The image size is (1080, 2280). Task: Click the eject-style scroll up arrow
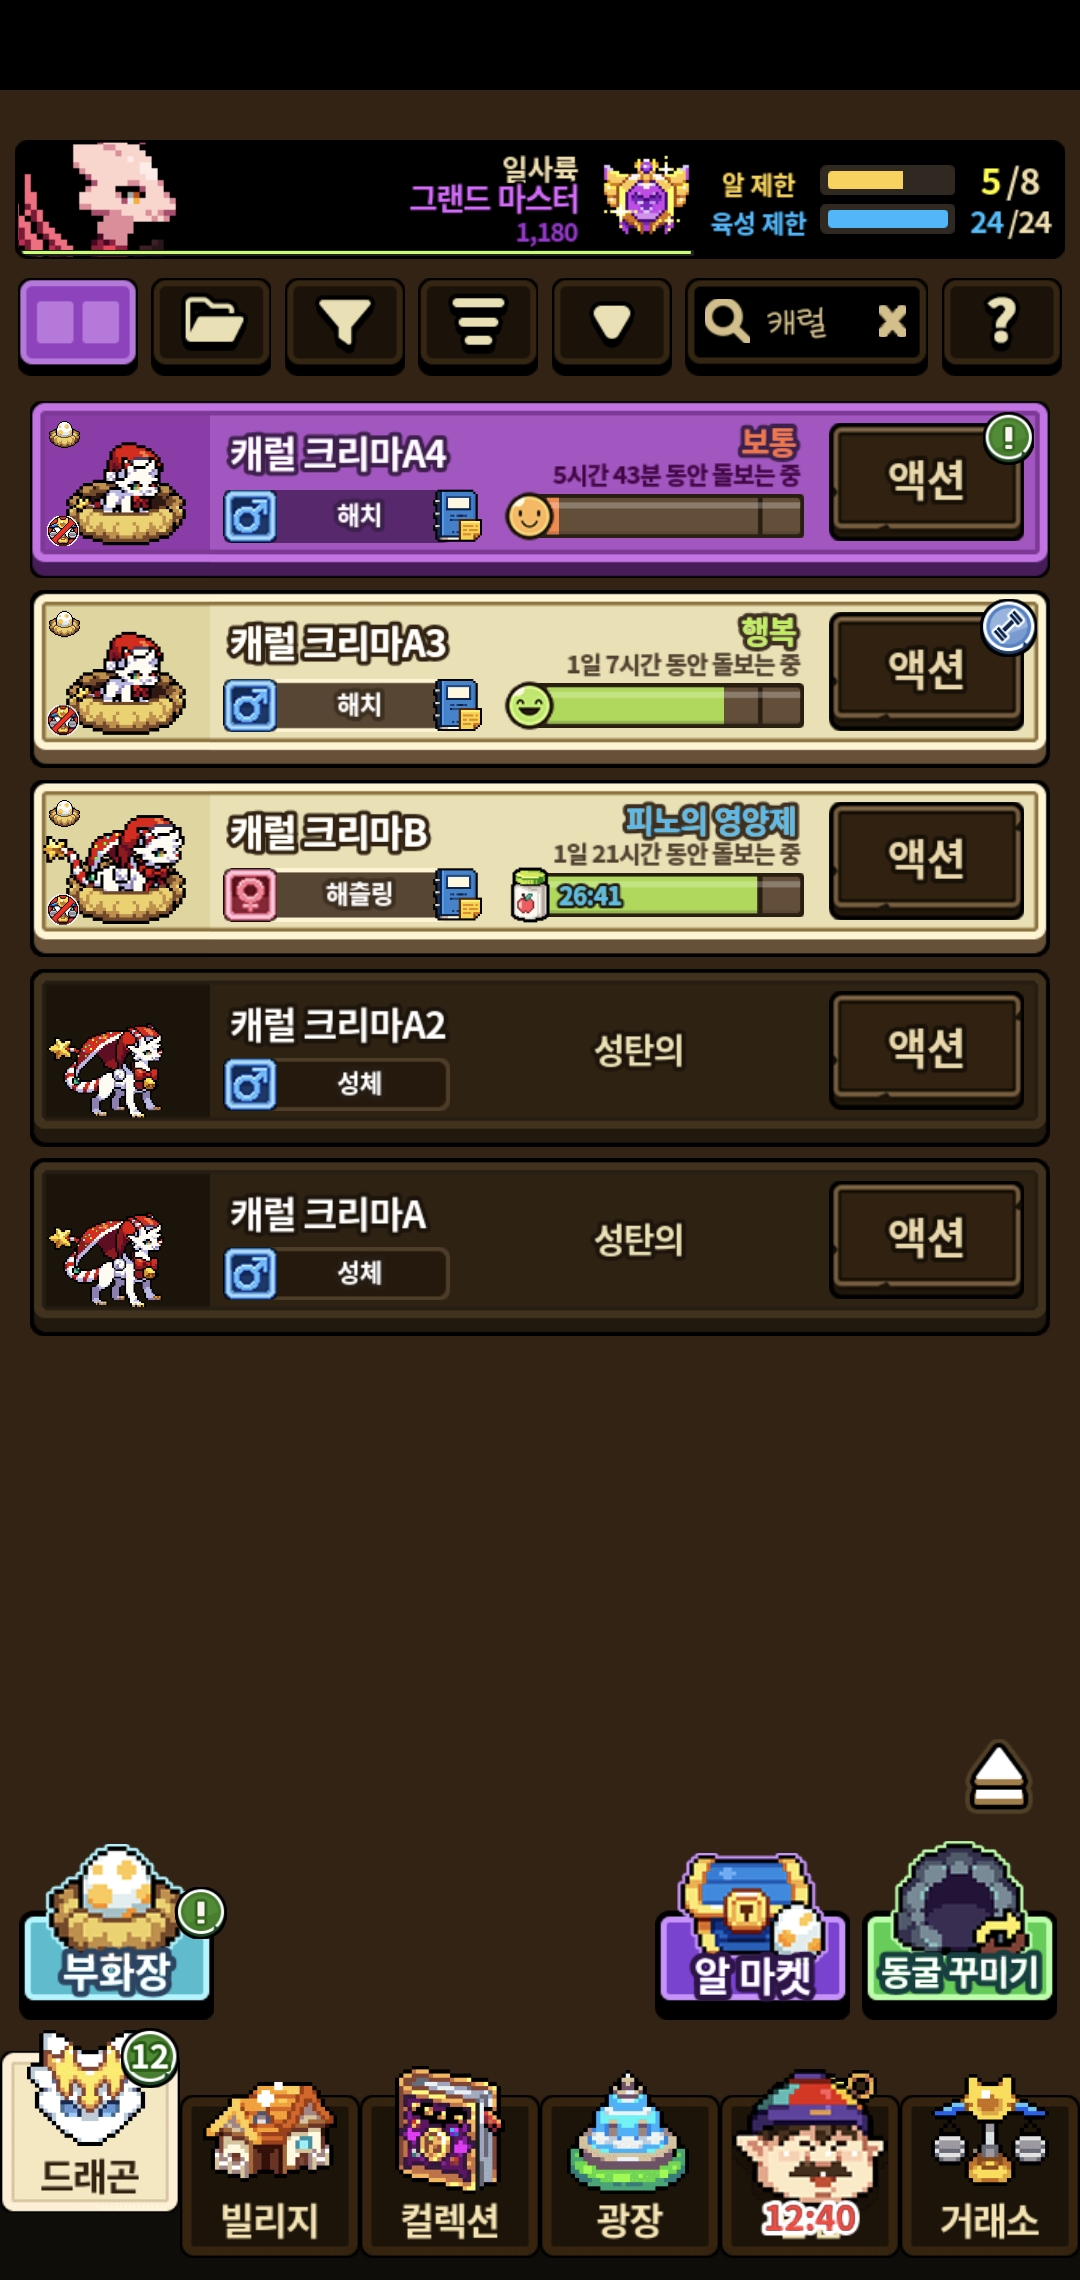click(x=998, y=1776)
